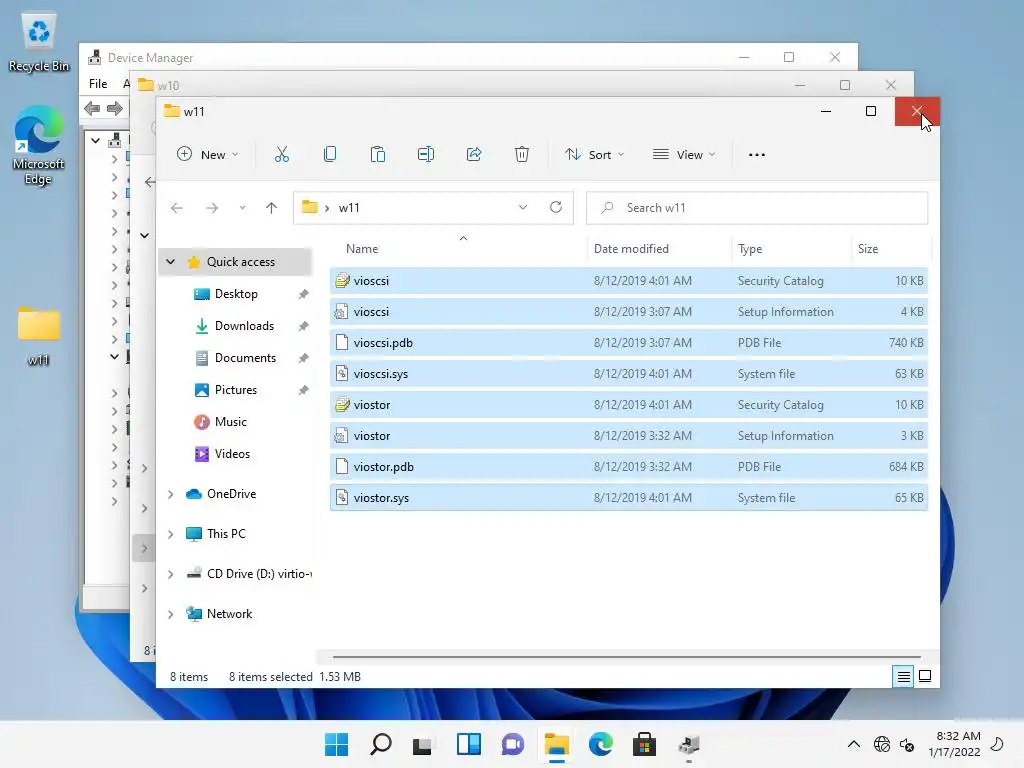Sort by the Name column header
The image size is (1024, 768).
click(x=362, y=249)
